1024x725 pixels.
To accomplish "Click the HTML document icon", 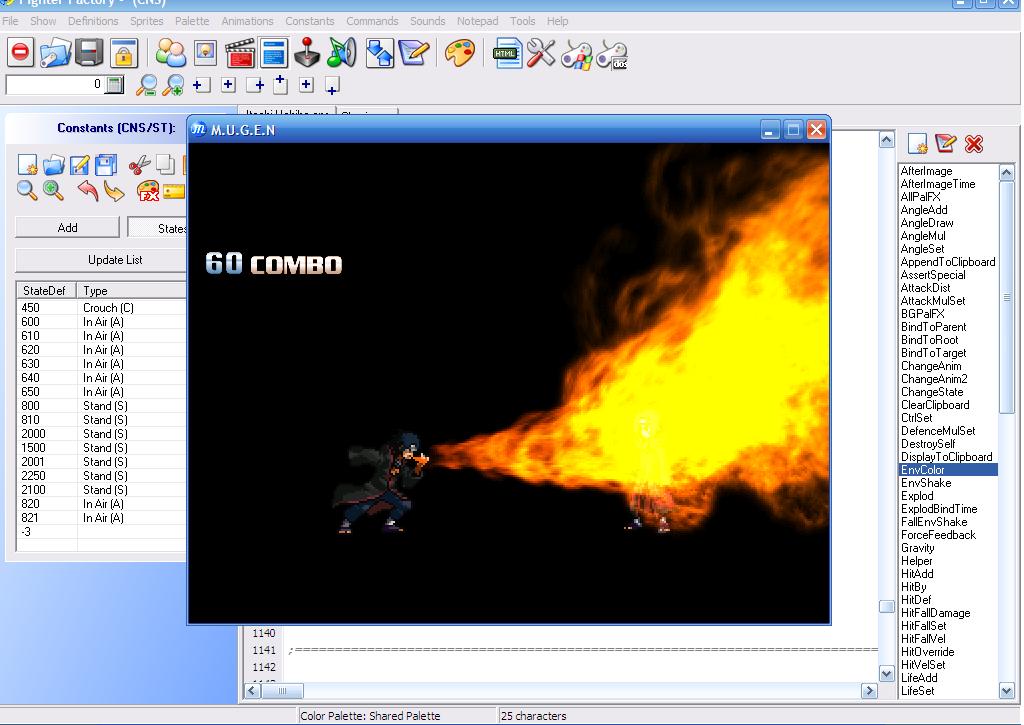I will click(x=507, y=53).
